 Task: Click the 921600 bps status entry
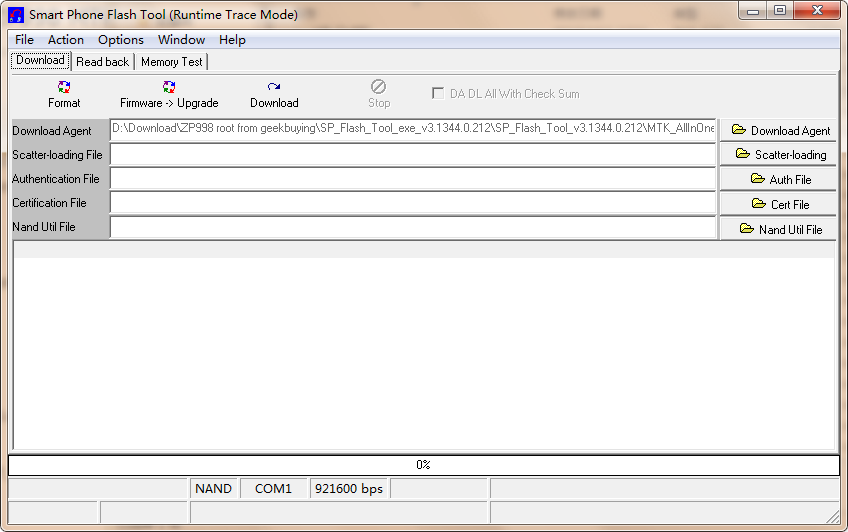349,489
